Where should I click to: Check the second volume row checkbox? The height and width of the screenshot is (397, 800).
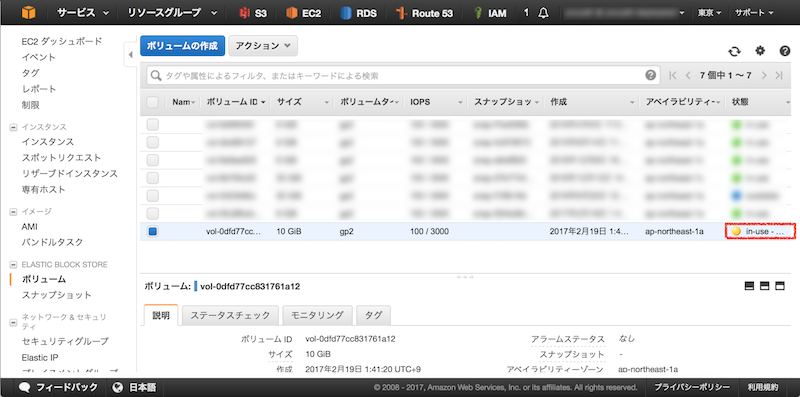153,142
